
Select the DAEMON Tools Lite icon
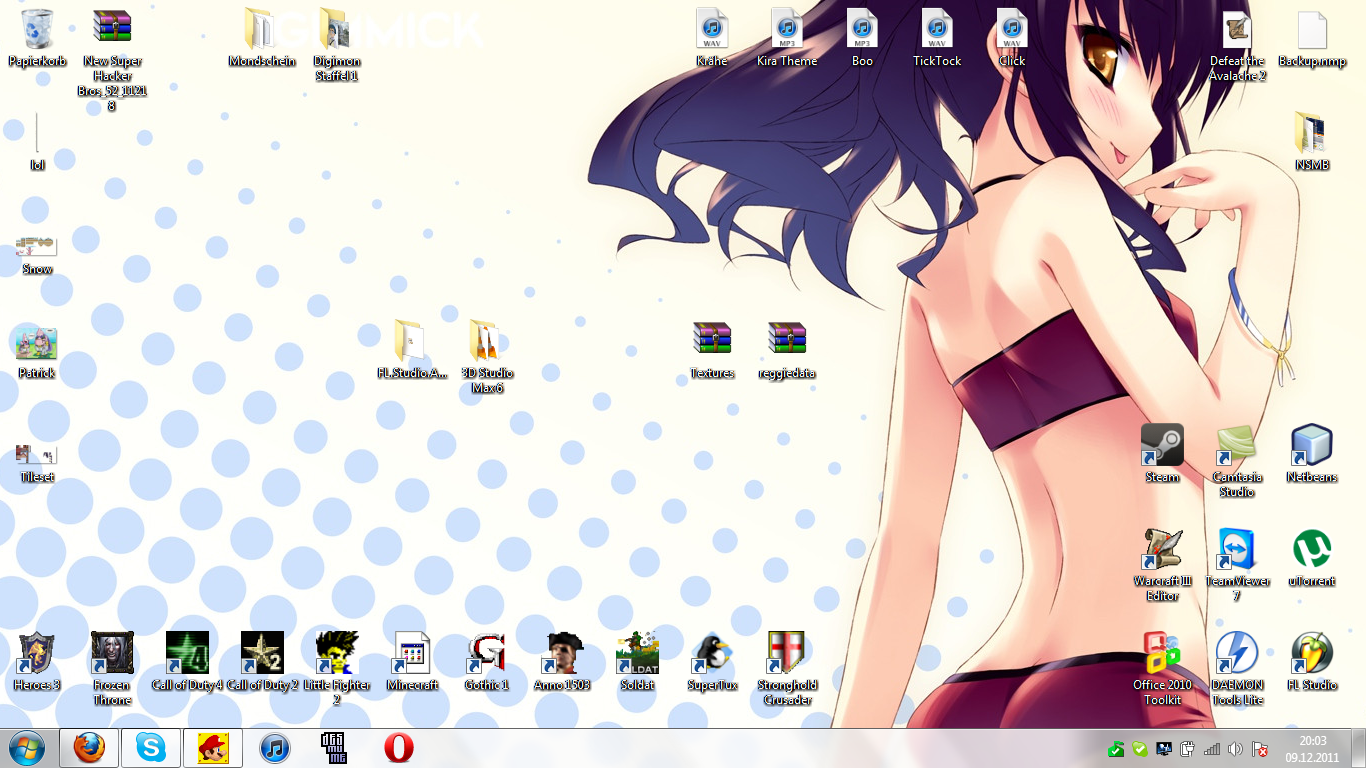click(1237, 654)
